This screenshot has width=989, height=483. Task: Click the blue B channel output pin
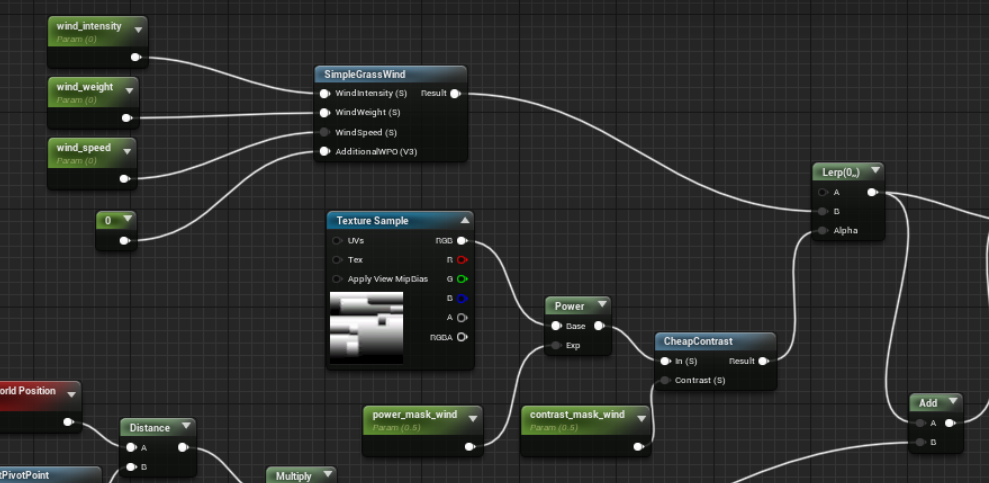(462, 298)
